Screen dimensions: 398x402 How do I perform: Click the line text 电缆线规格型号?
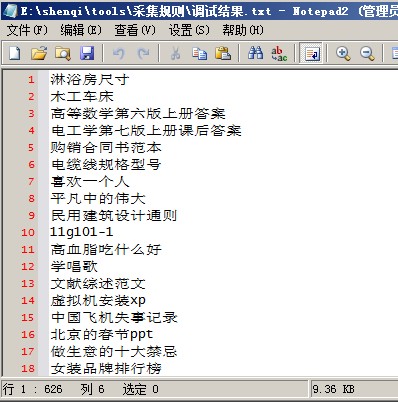[106, 164]
